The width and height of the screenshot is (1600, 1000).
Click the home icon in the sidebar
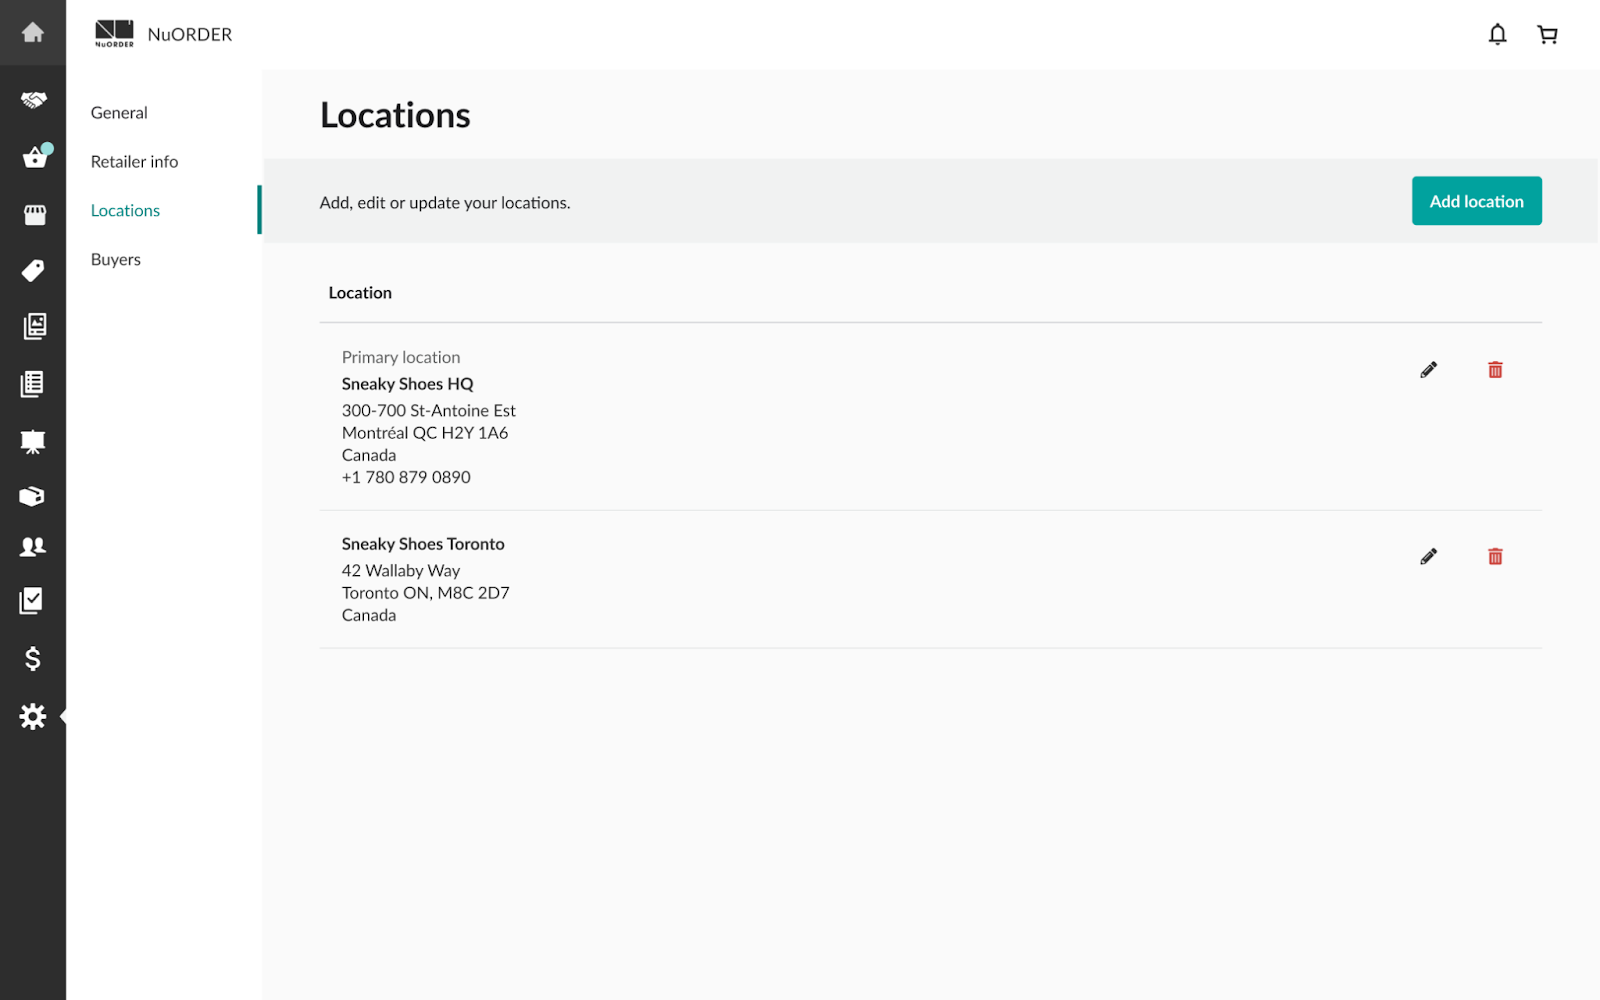(33, 33)
